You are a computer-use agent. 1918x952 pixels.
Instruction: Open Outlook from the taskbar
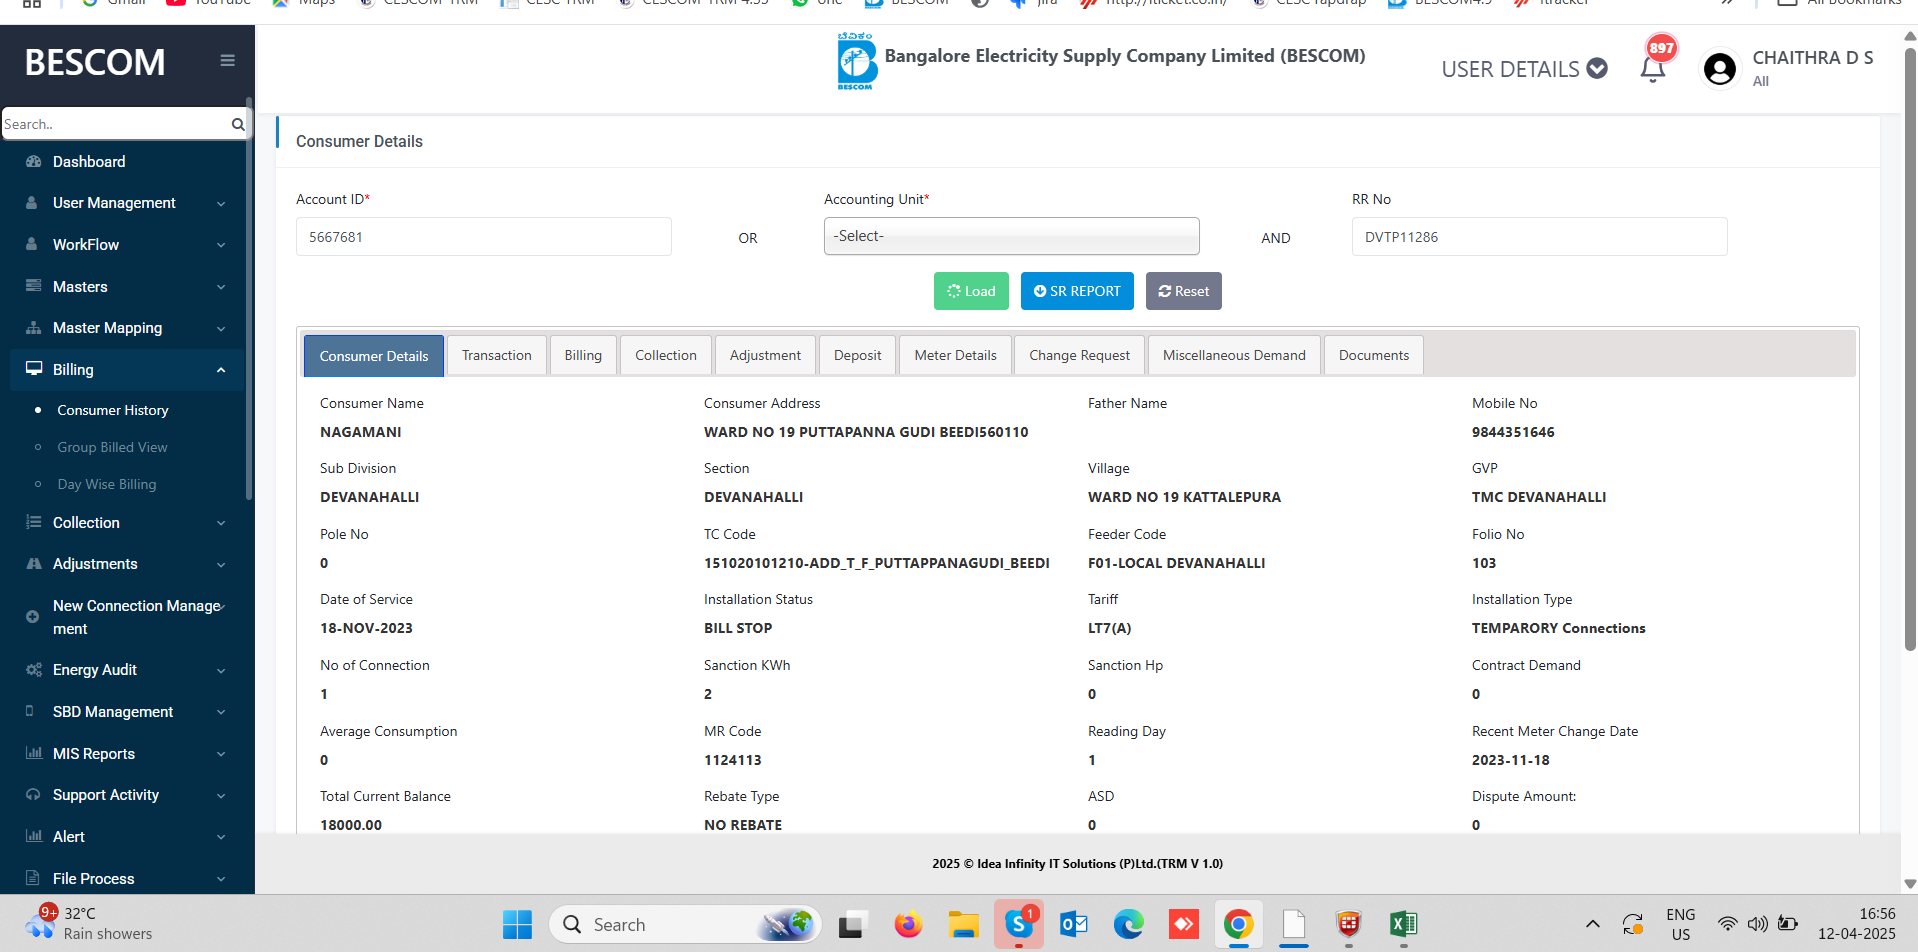click(1074, 925)
